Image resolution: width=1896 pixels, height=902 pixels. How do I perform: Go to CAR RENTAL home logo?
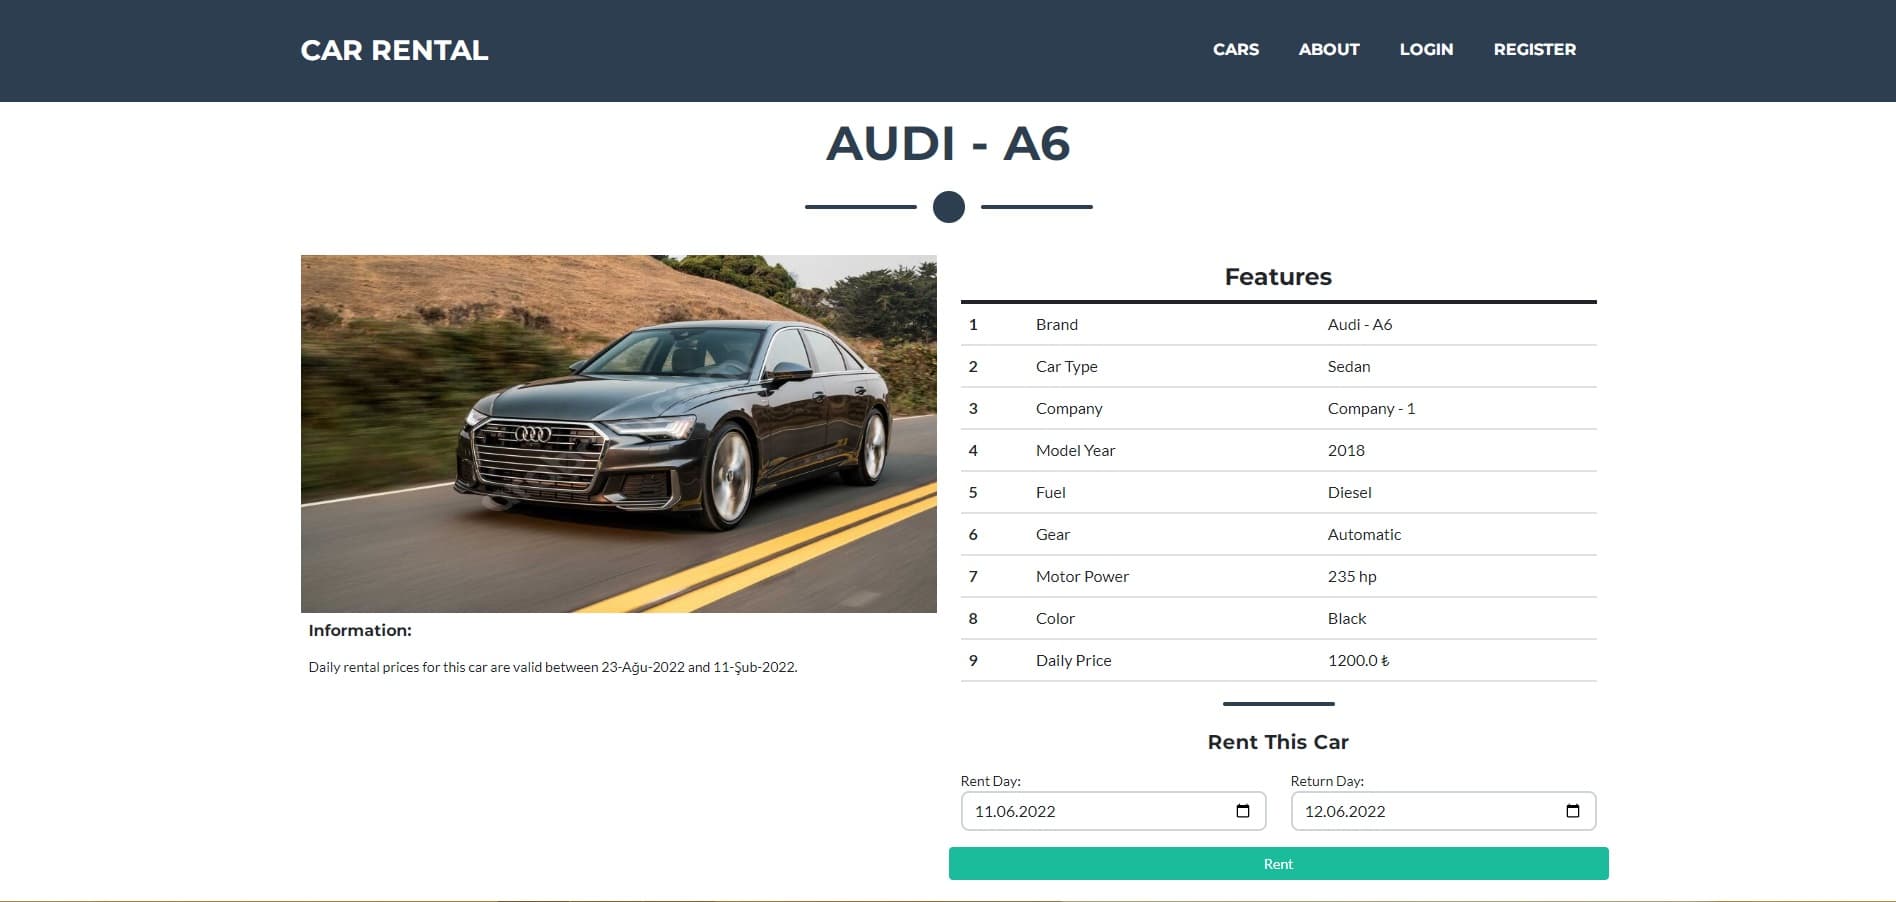coord(394,50)
